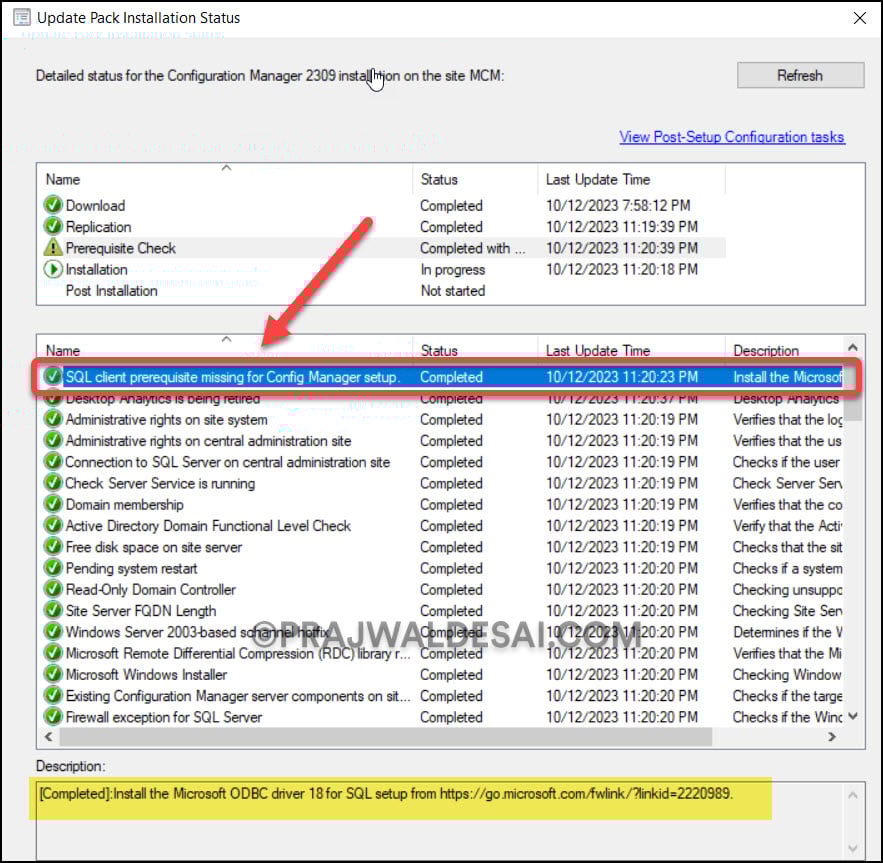Click check icon for Check Server Service is running
This screenshot has width=883, height=863.
[x=53, y=483]
